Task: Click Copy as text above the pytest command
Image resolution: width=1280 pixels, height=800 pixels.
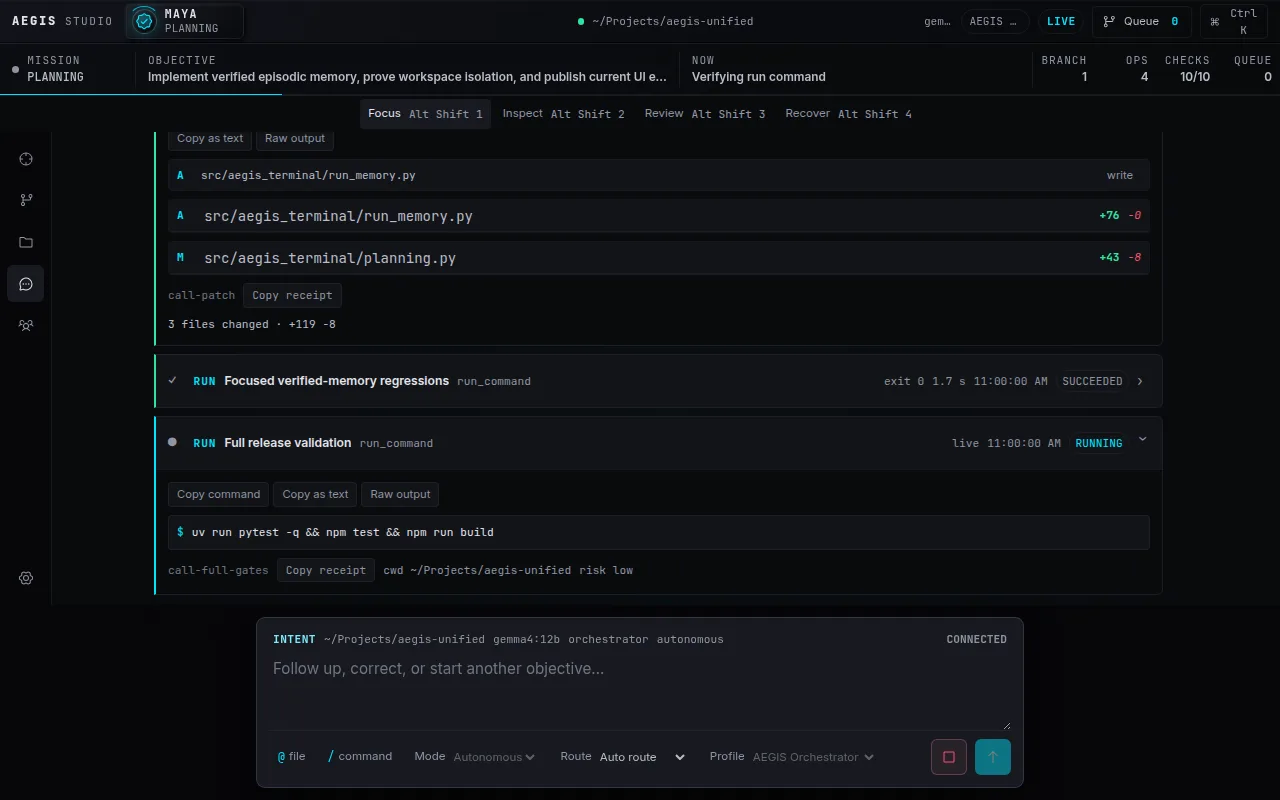Action: [316, 494]
